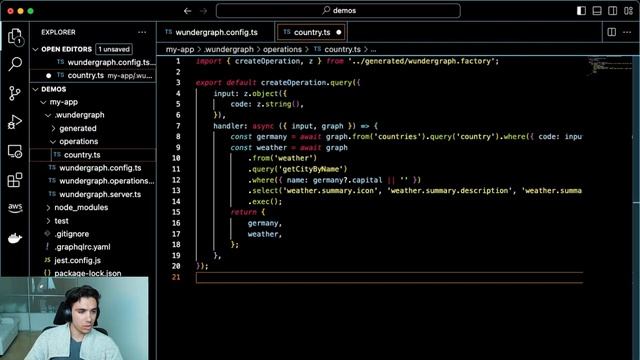Open Explorer views and more actions
The height and width of the screenshot is (360, 640).
(142, 32)
